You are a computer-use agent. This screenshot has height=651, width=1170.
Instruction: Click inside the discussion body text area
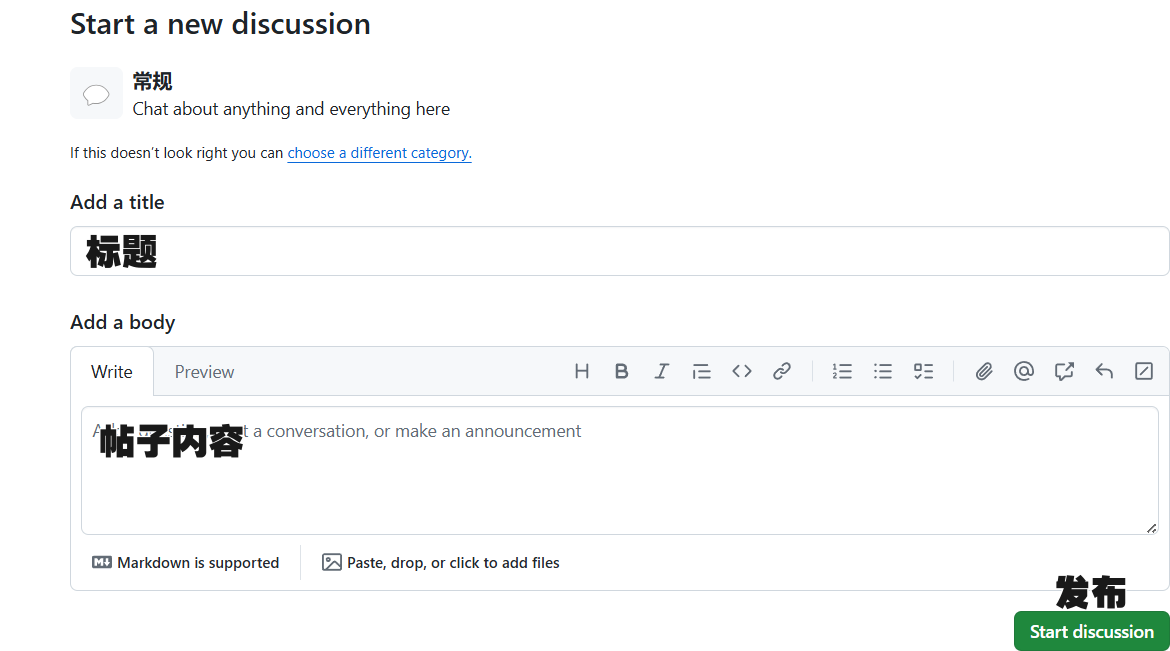pos(619,470)
